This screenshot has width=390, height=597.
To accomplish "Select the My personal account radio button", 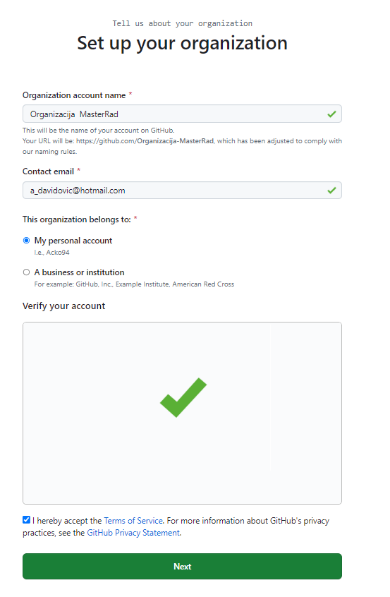I will [26, 240].
